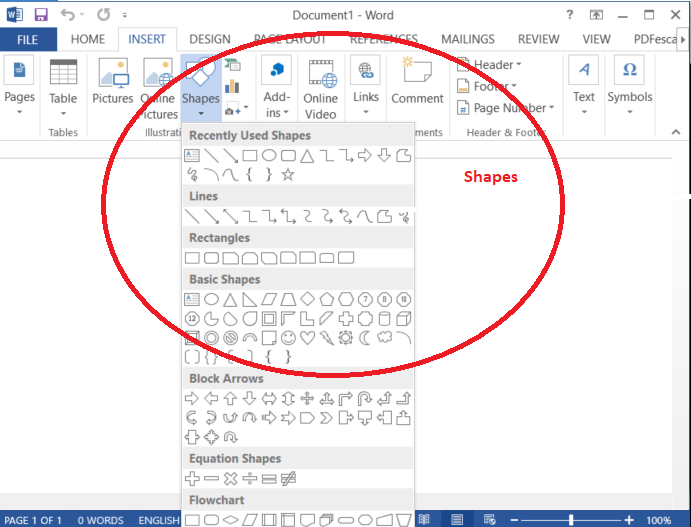This screenshot has height=527, width=691.
Task: Click the zoom in plus button
Action: click(629, 520)
